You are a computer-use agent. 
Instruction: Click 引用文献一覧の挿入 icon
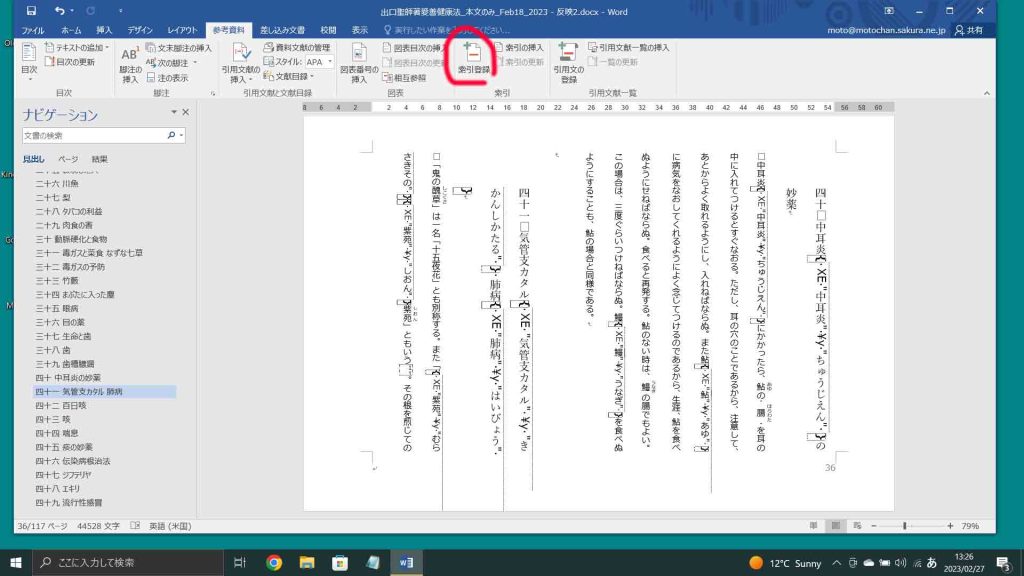pos(593,48)
